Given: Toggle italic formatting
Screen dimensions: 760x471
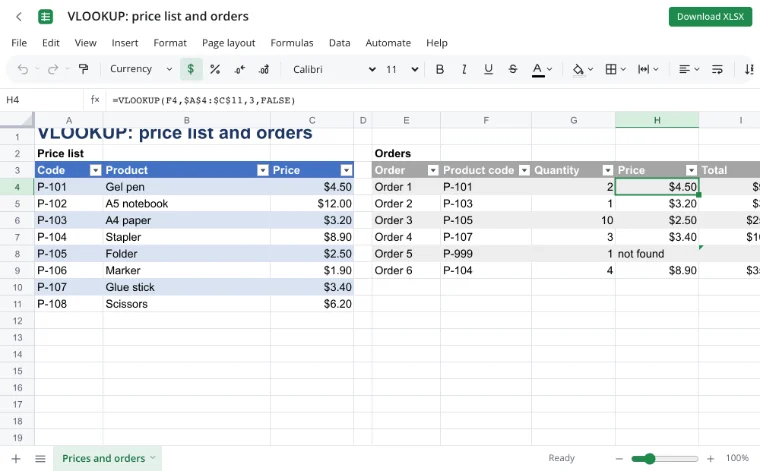Looking at the screenshot, I should tap(464, 69).
